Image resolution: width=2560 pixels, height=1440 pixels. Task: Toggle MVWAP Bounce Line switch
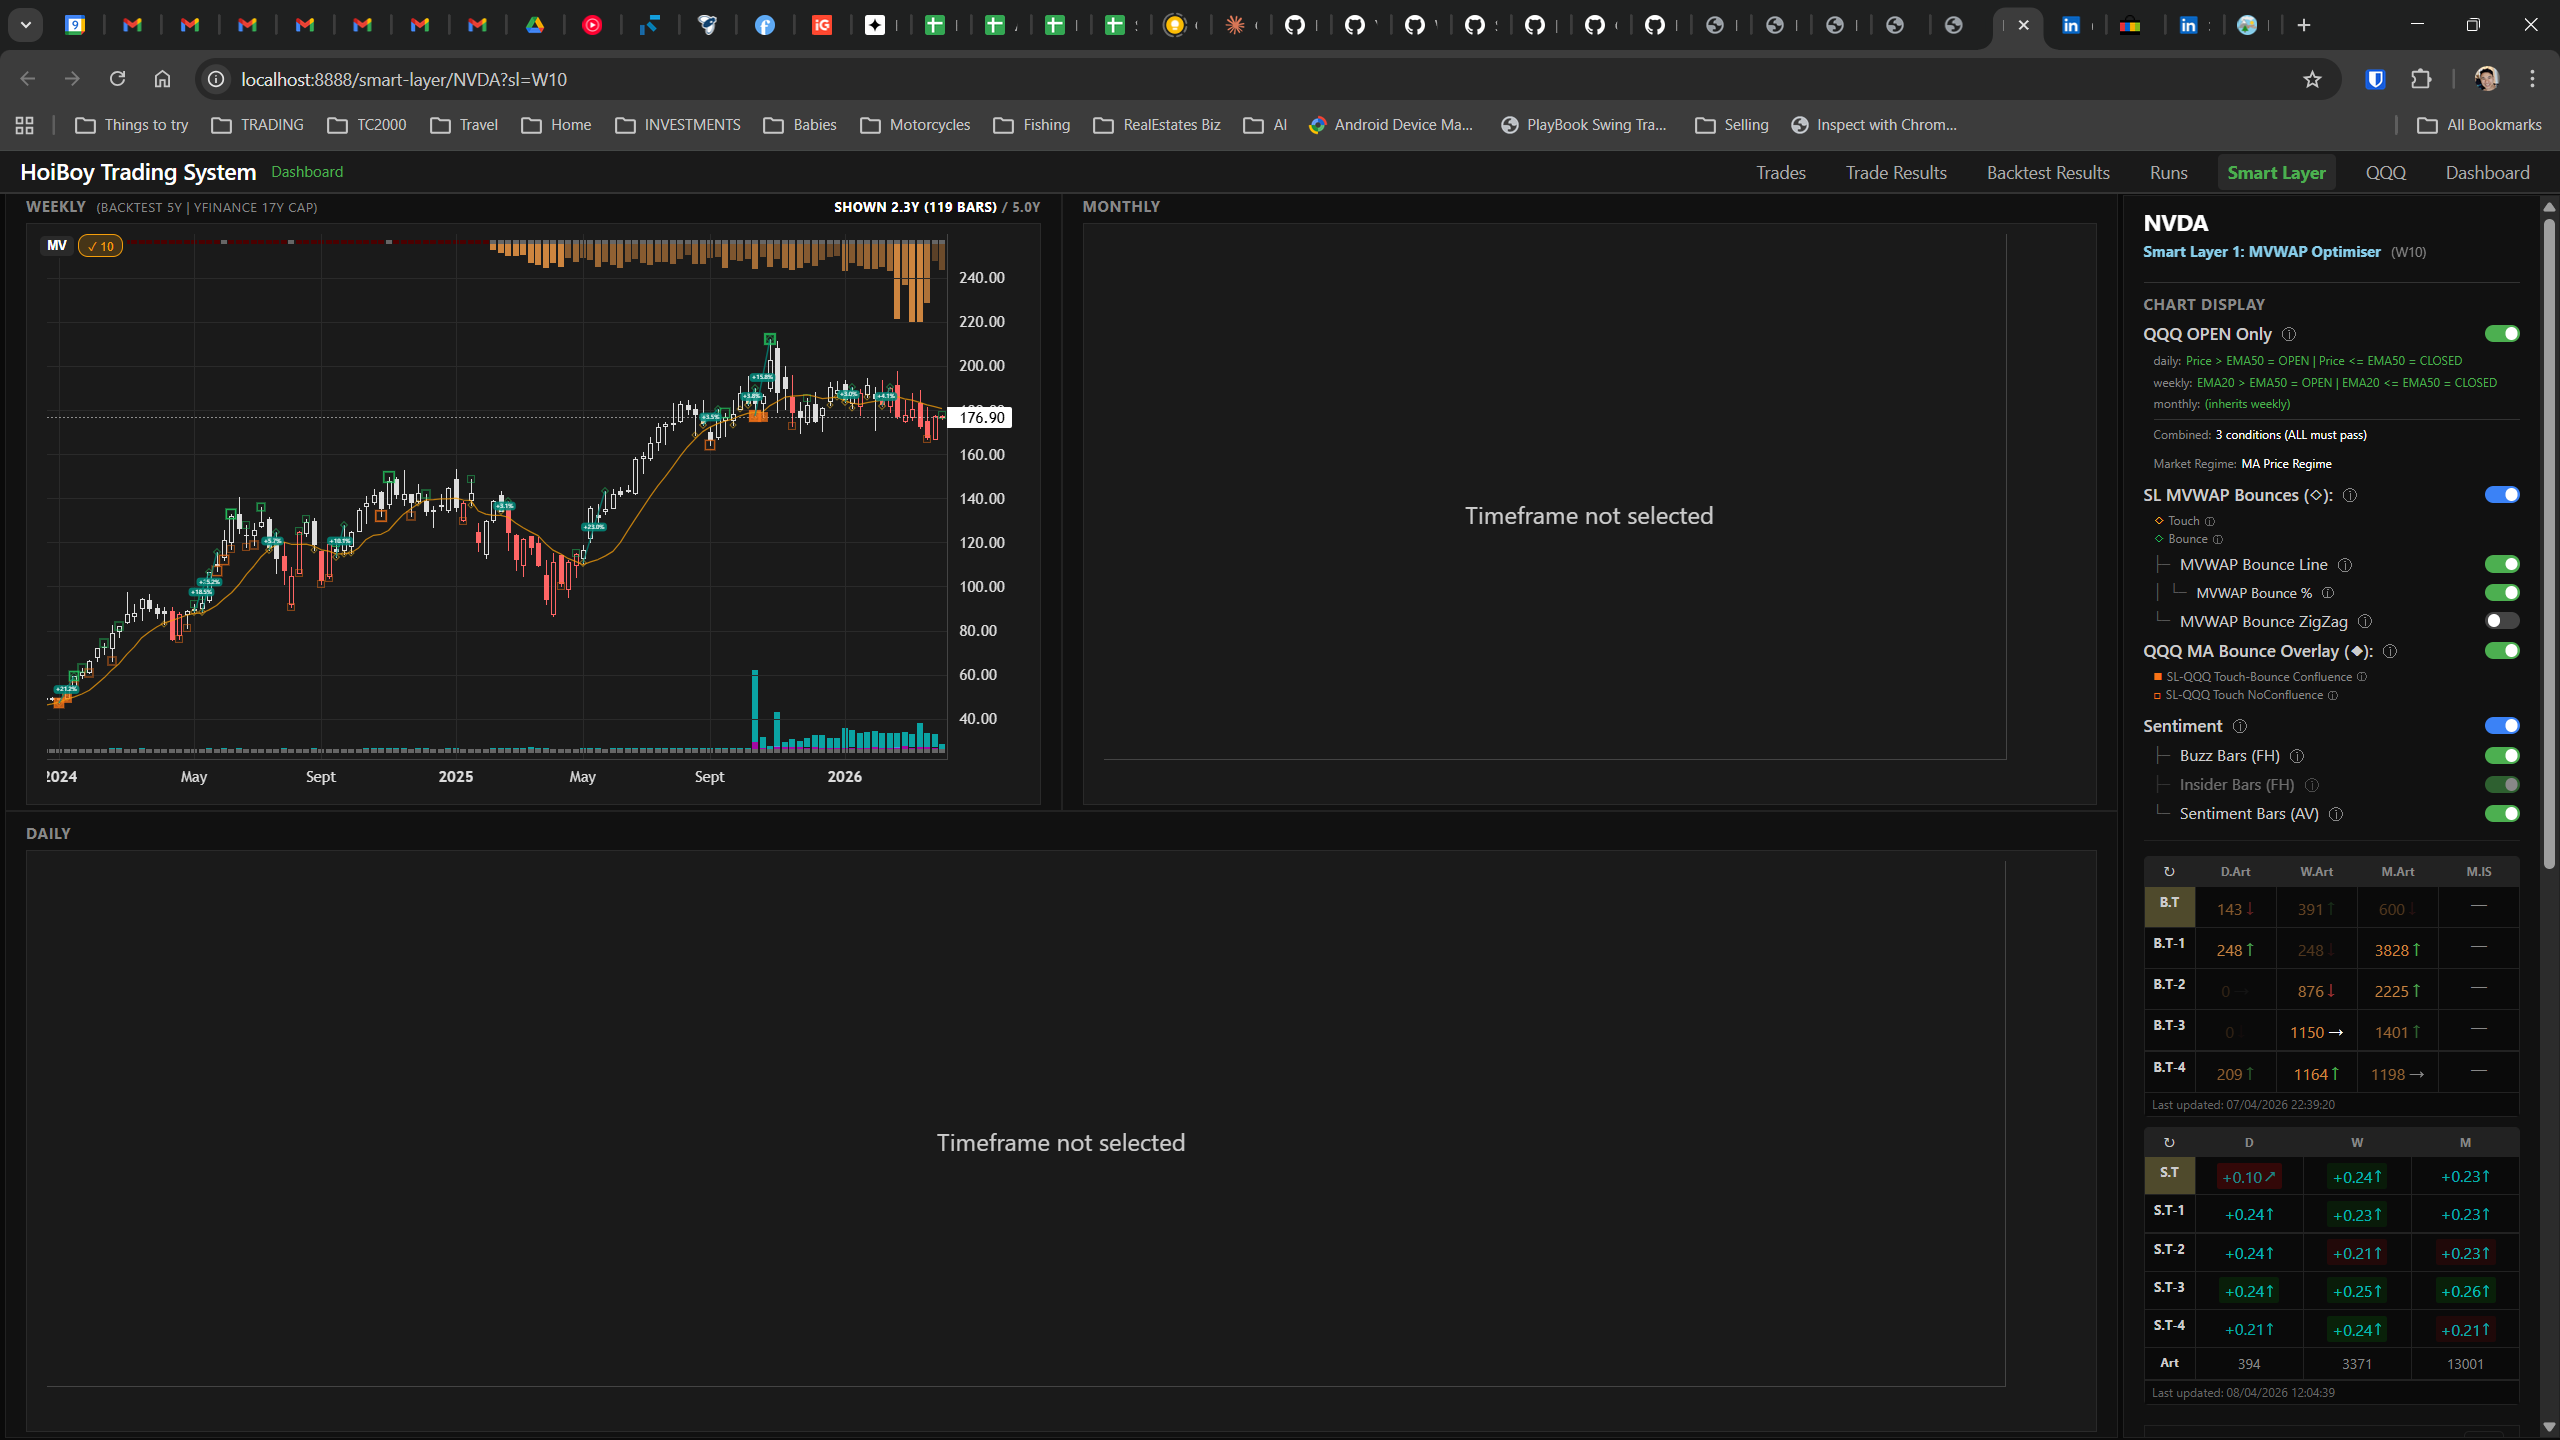click(x=2502, y=565)
